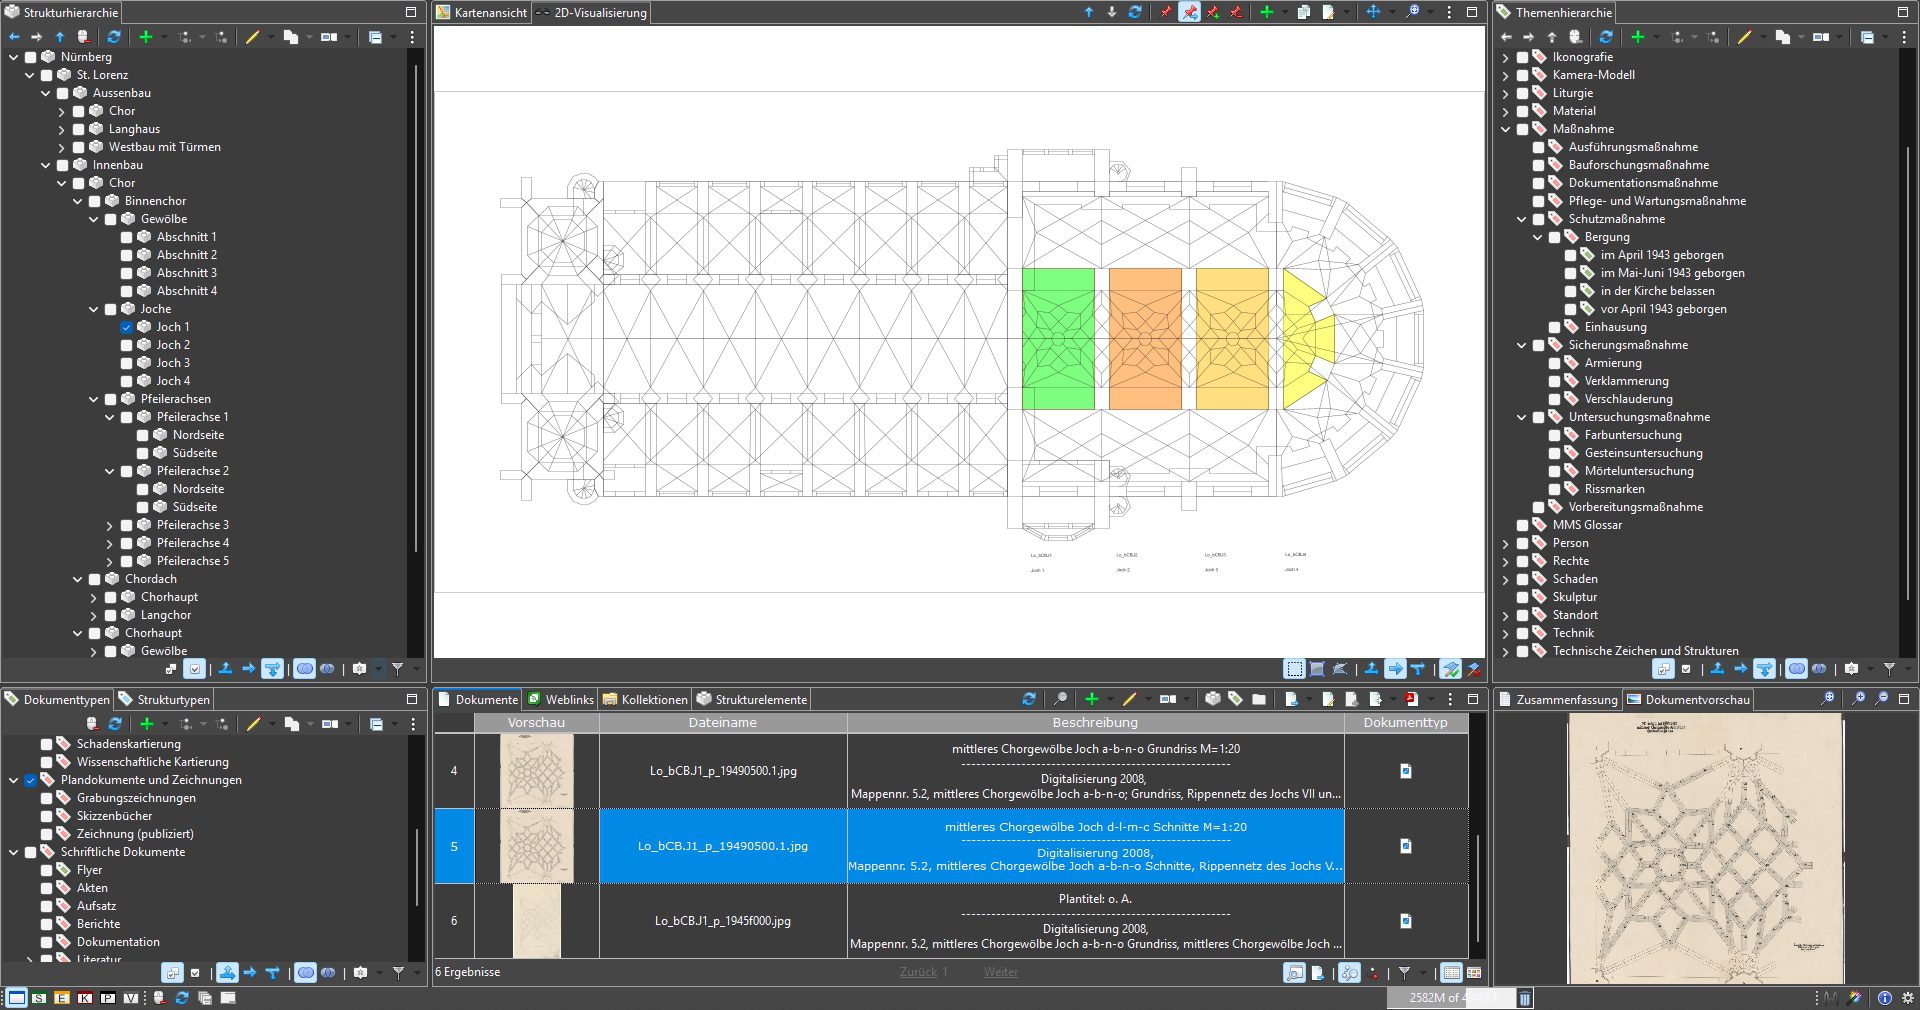1920x1010 pixels.
Task: Click rectangular selection tool below the map
Action: point(1294,669)
